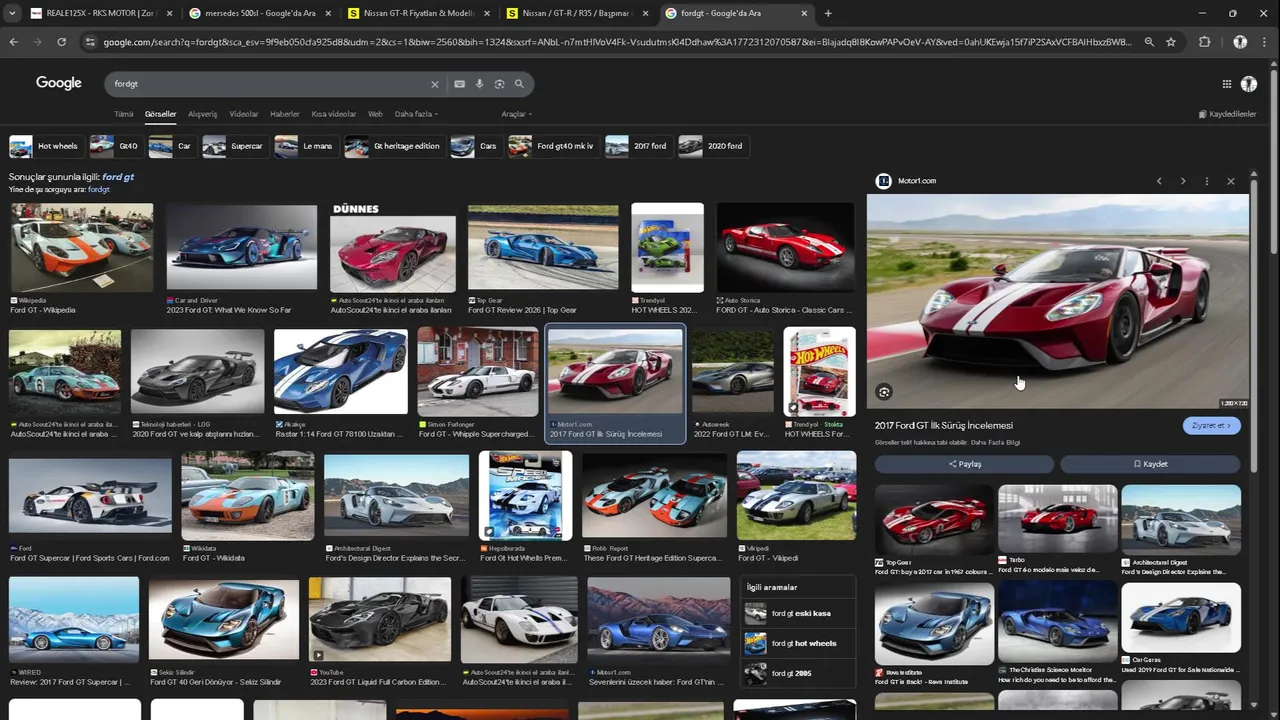This screenshot has height=720, width=1280.
Task: Close the image preview panel
Action: (1231, 181)
